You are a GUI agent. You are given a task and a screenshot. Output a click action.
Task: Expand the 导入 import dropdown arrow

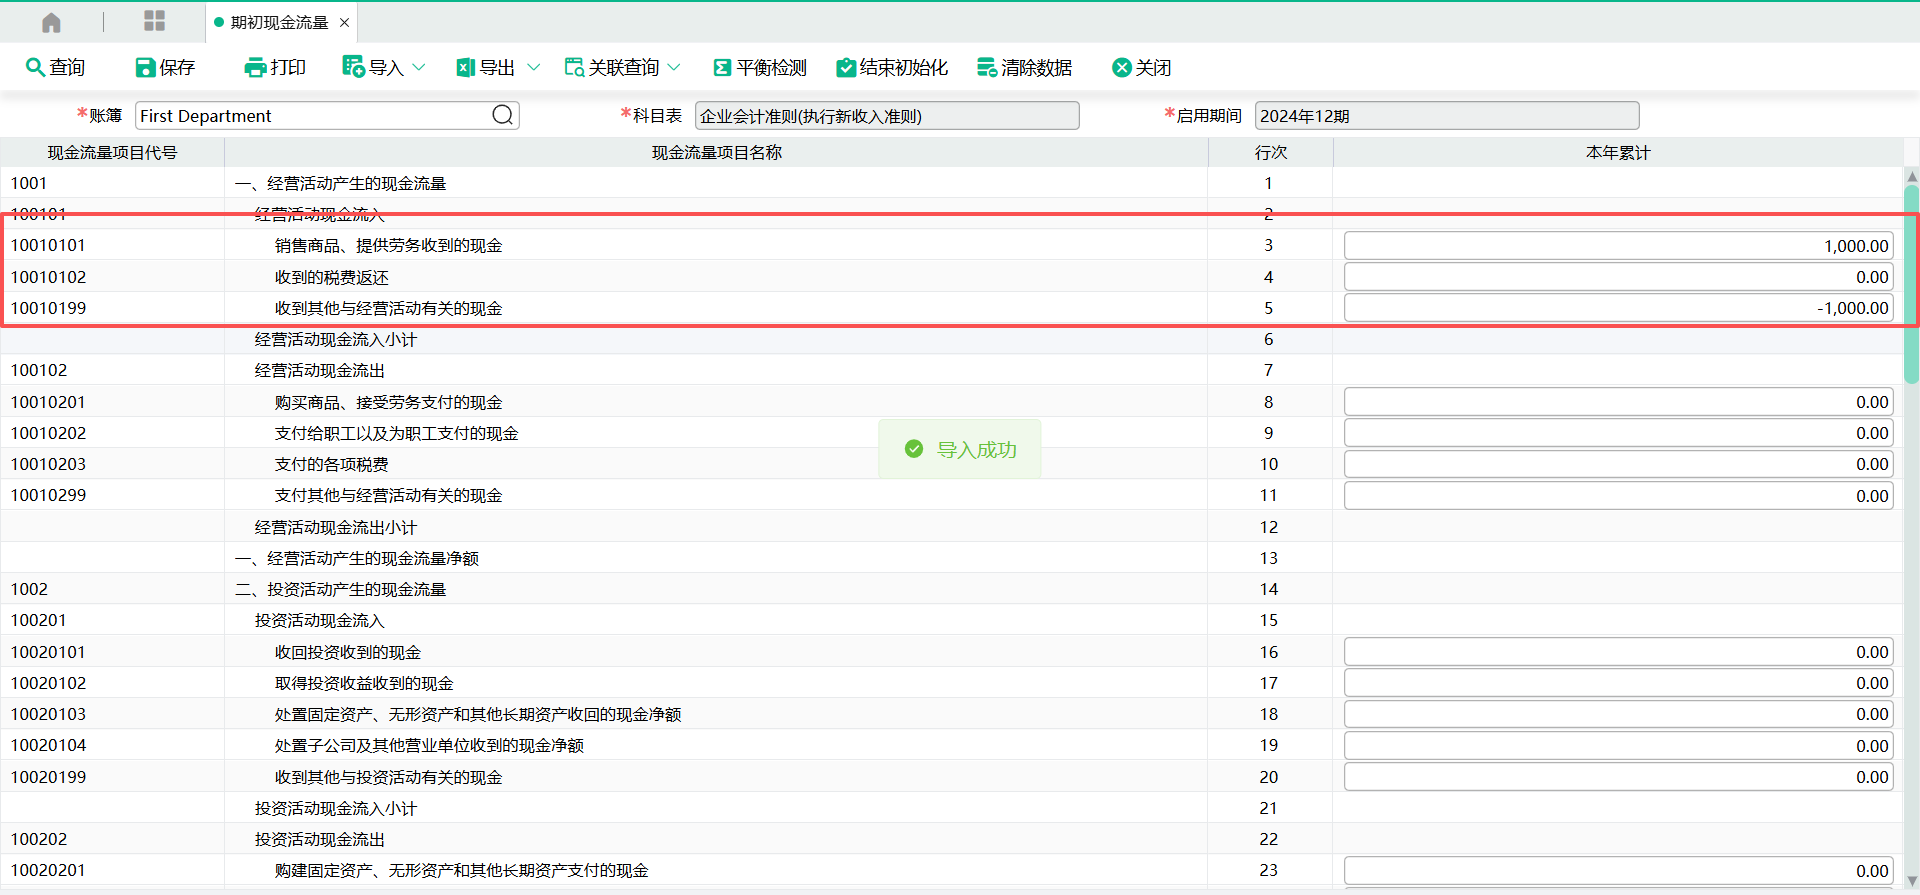pos(419,67)
